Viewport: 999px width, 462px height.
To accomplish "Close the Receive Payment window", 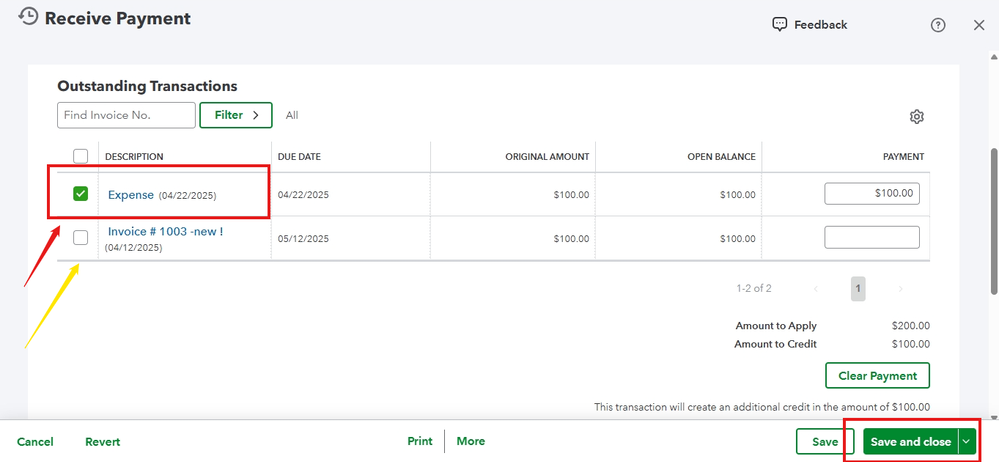I will click(979, 25).
